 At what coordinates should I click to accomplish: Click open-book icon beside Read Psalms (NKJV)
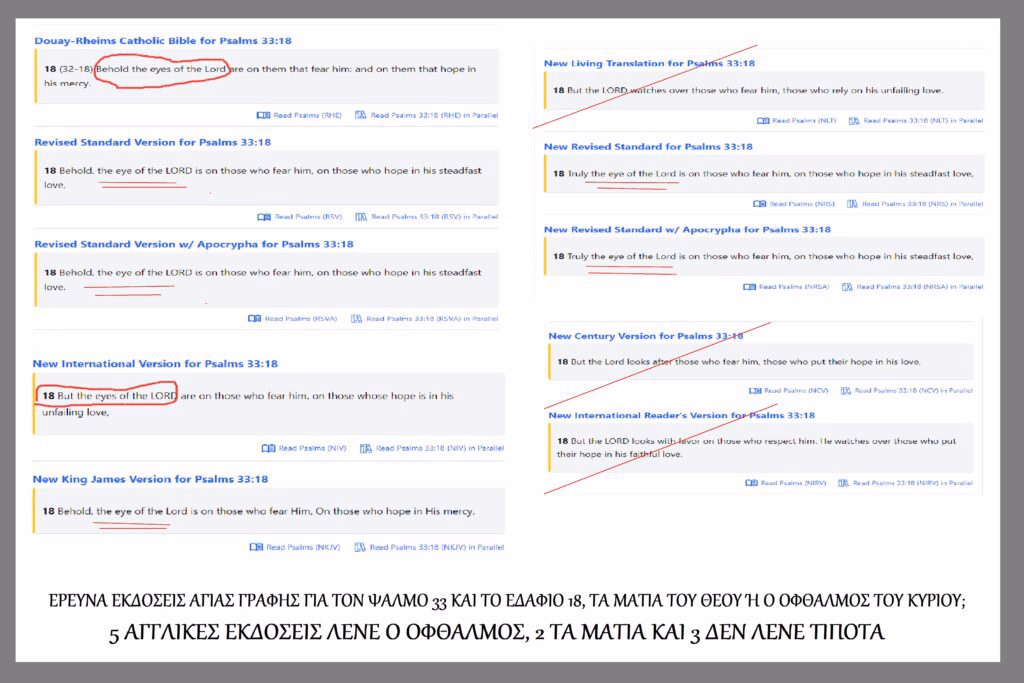[x=256, y=548]
